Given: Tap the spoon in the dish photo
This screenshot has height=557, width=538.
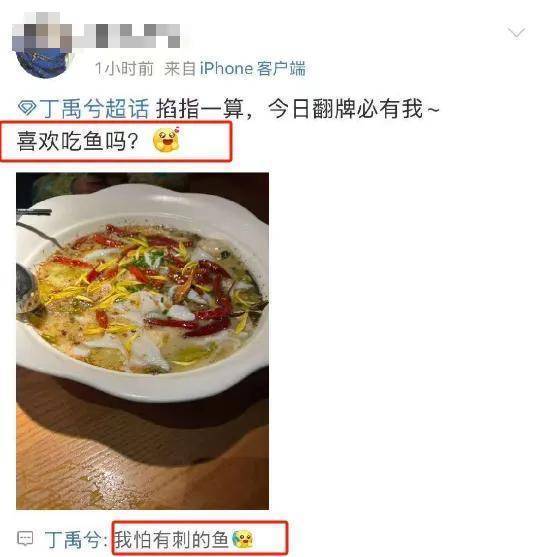Looking at the screenshot, I should point(28,281).
